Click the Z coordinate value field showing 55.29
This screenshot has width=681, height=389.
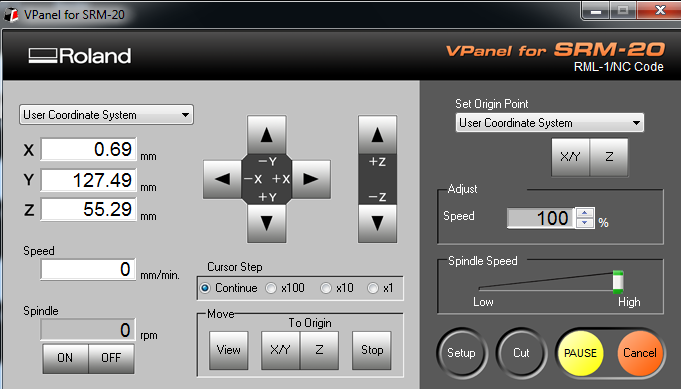click(89, 209)
